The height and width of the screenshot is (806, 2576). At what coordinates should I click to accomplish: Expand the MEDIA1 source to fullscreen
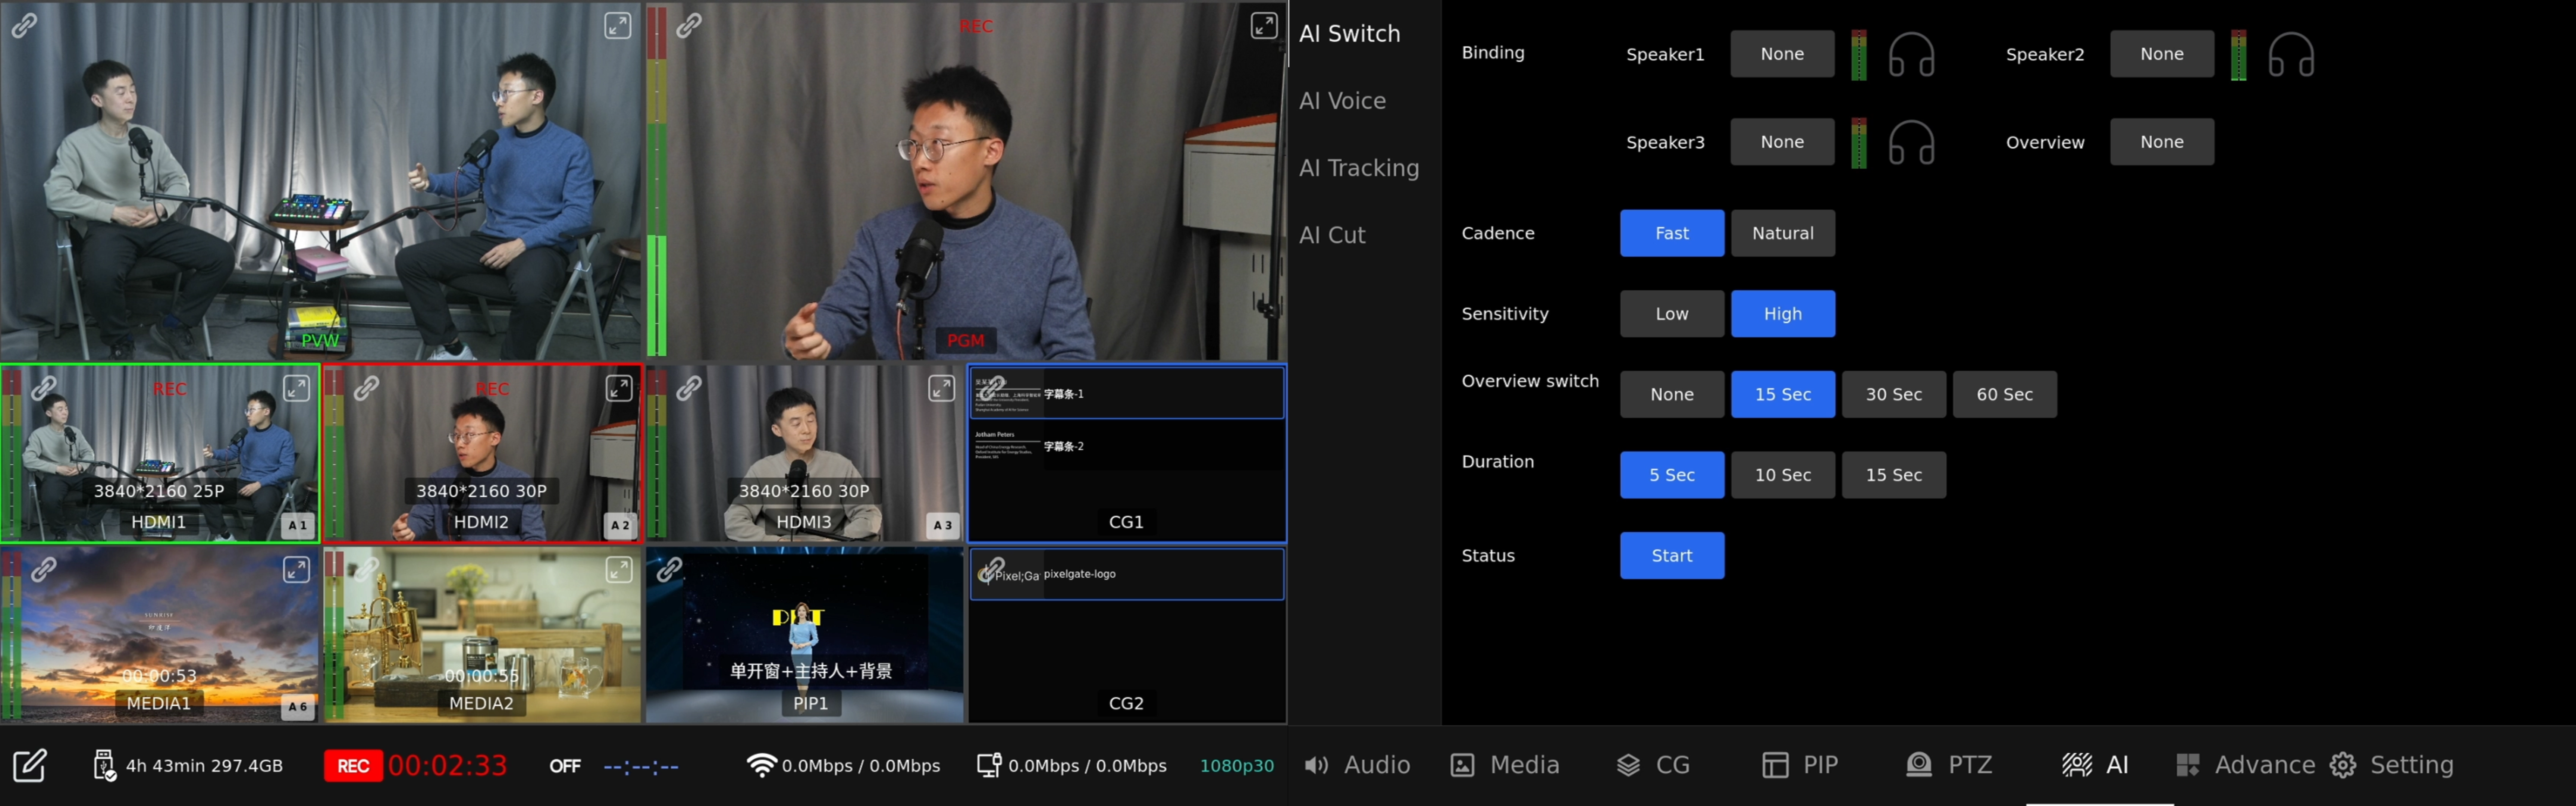[296, 570]
